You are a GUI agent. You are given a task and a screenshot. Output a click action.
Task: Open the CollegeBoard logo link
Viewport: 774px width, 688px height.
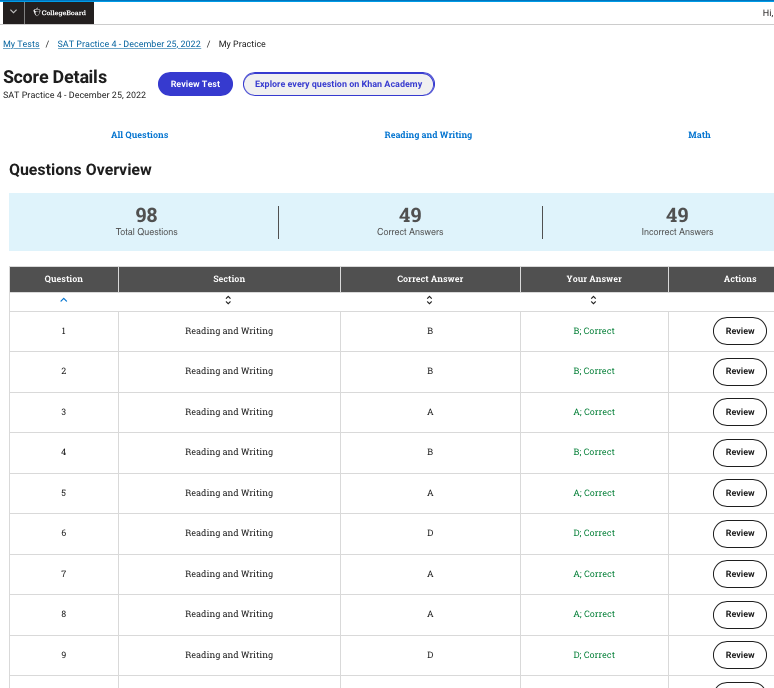59,12
